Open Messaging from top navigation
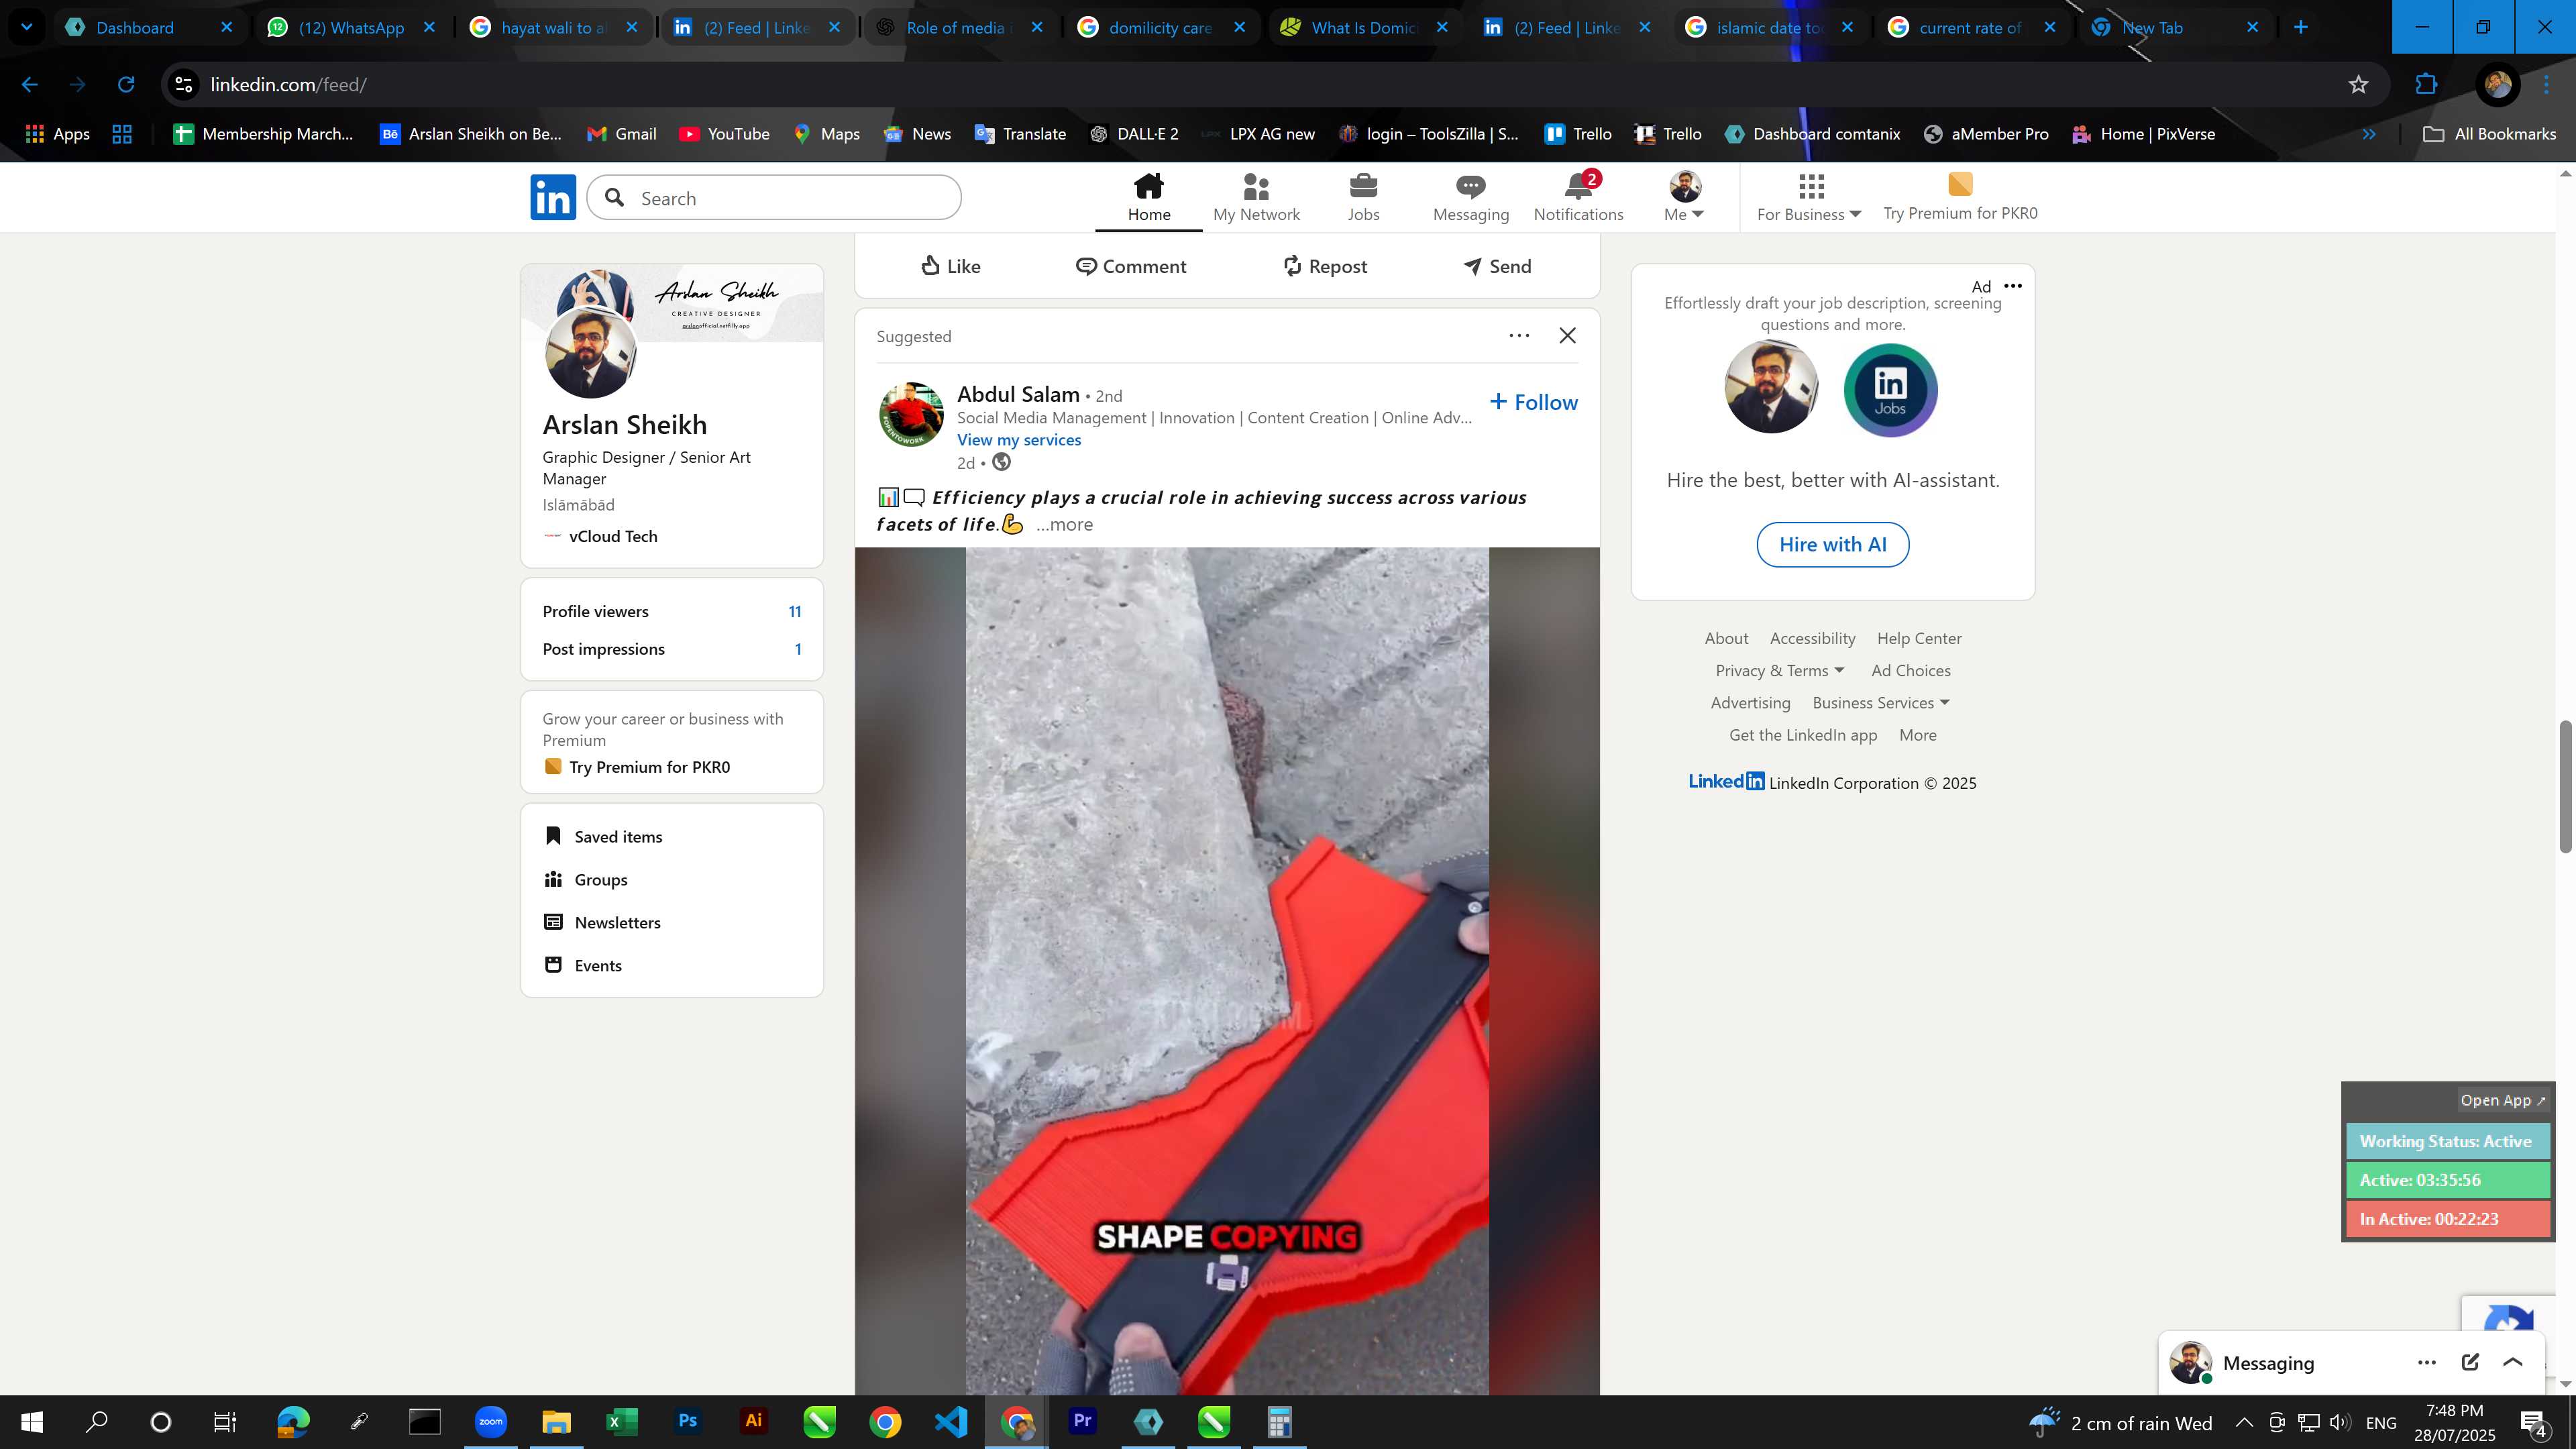Viewport: 2576px width, 1449px height. click(x=1470, y=197)
